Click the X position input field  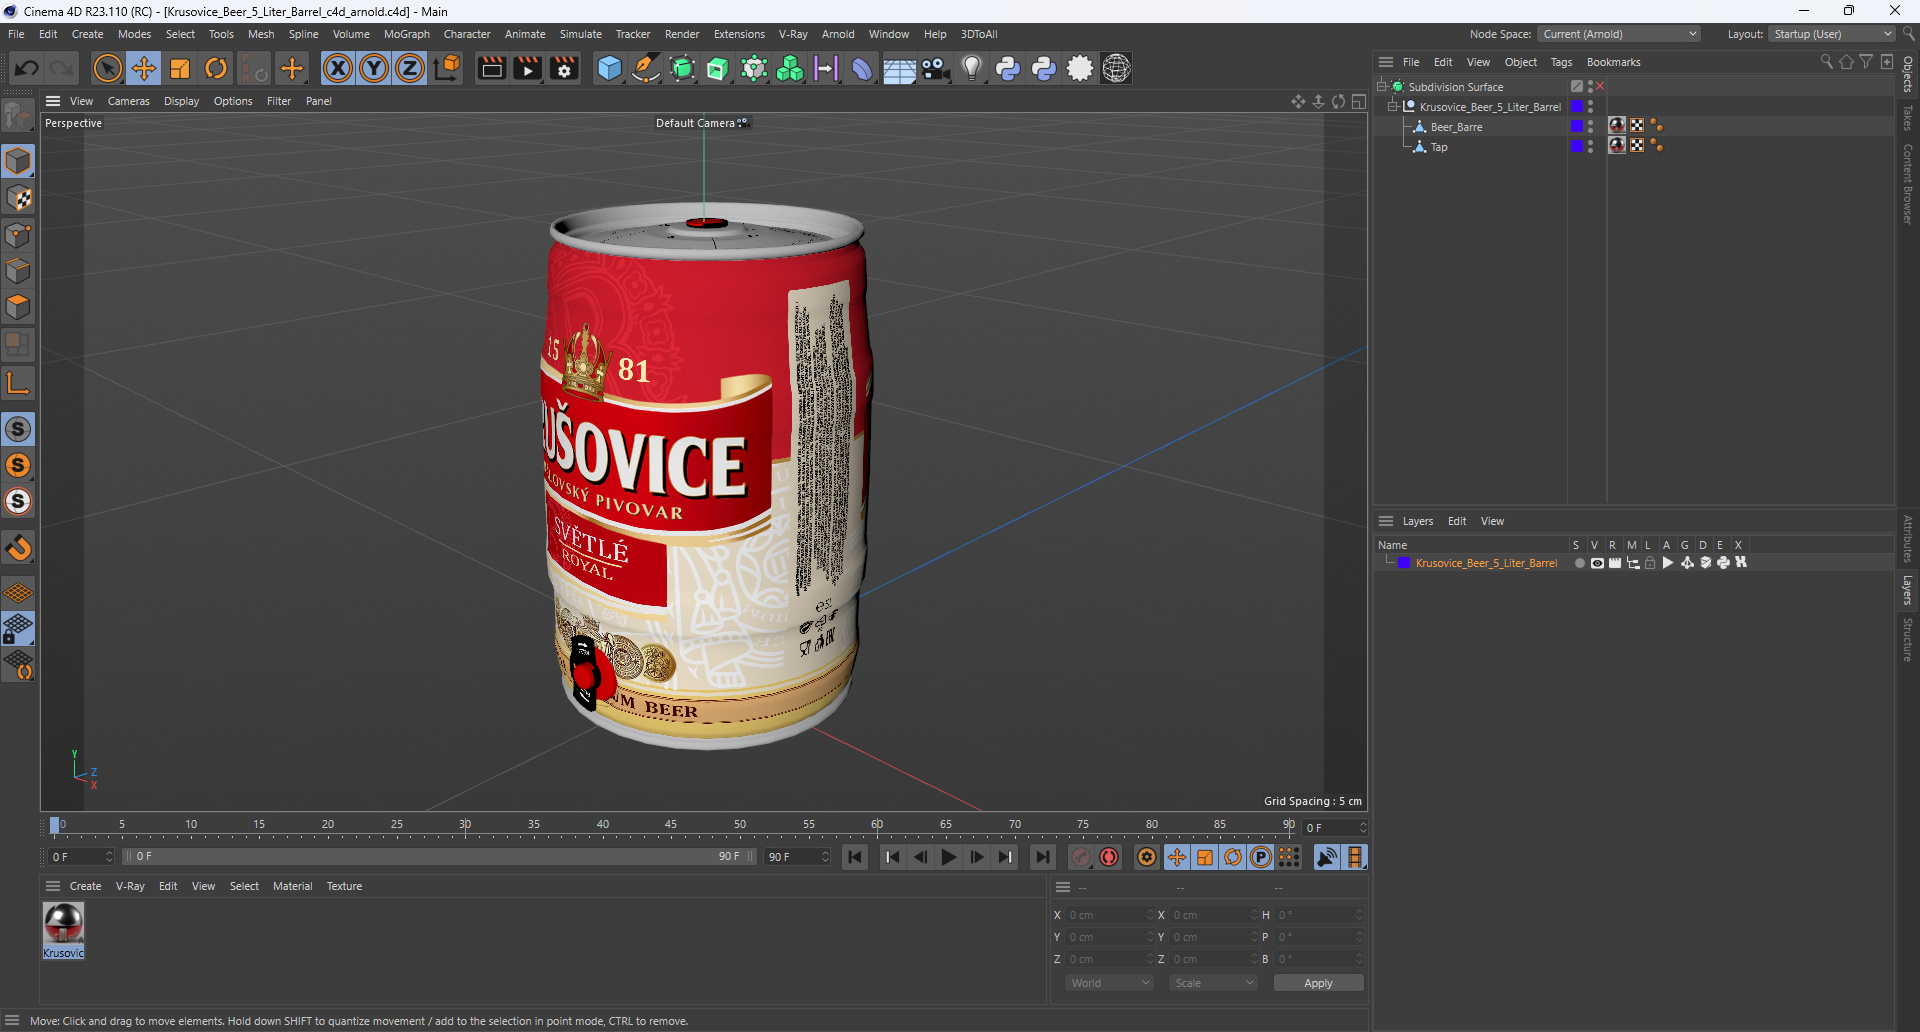(1109, 915)
